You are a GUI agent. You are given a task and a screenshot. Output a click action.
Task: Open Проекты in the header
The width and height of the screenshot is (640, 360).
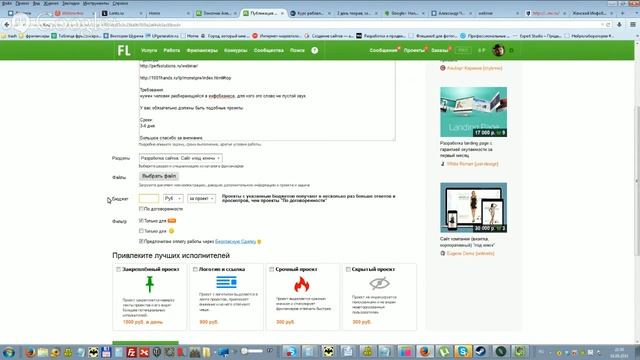pyautogui.click(x=414, y=50)
